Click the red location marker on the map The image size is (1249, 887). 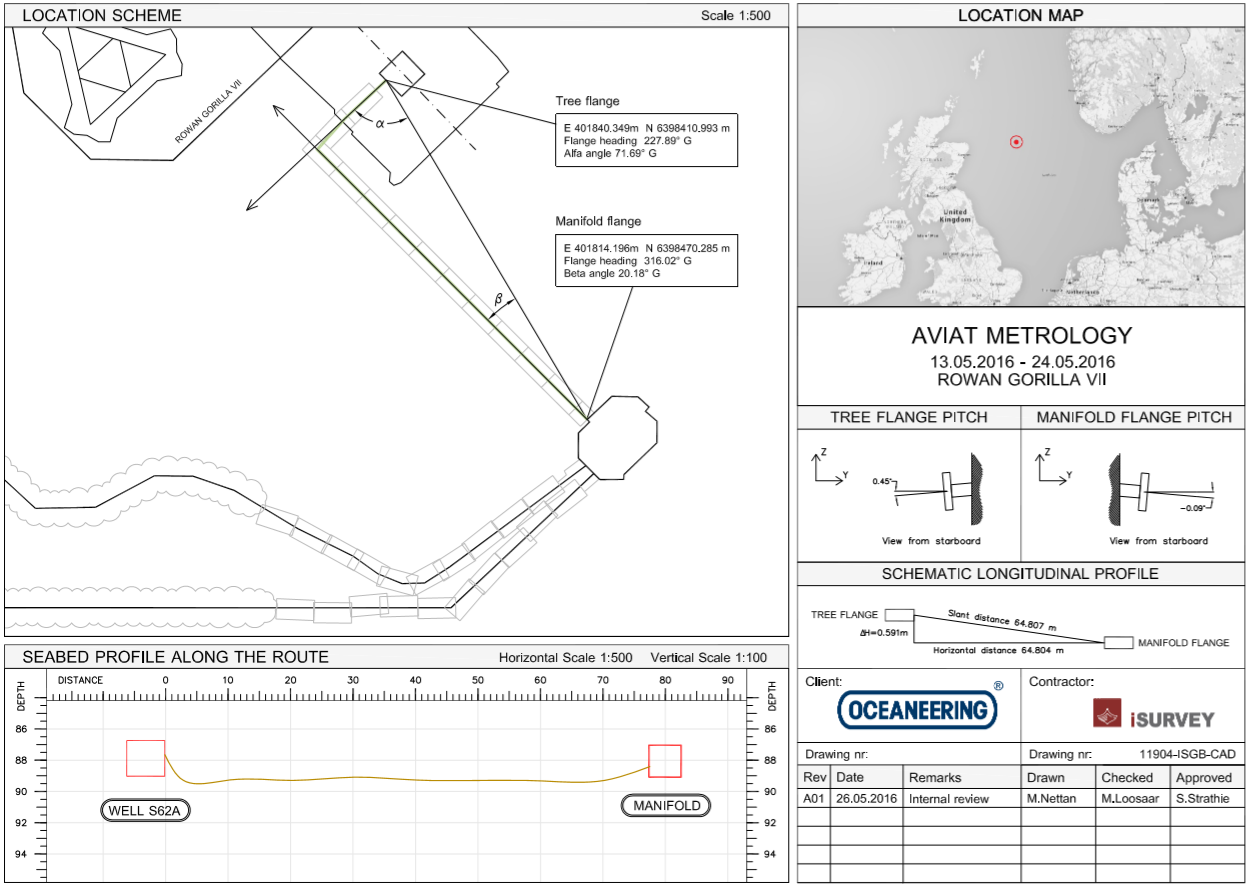click(x=1016, y=142)
